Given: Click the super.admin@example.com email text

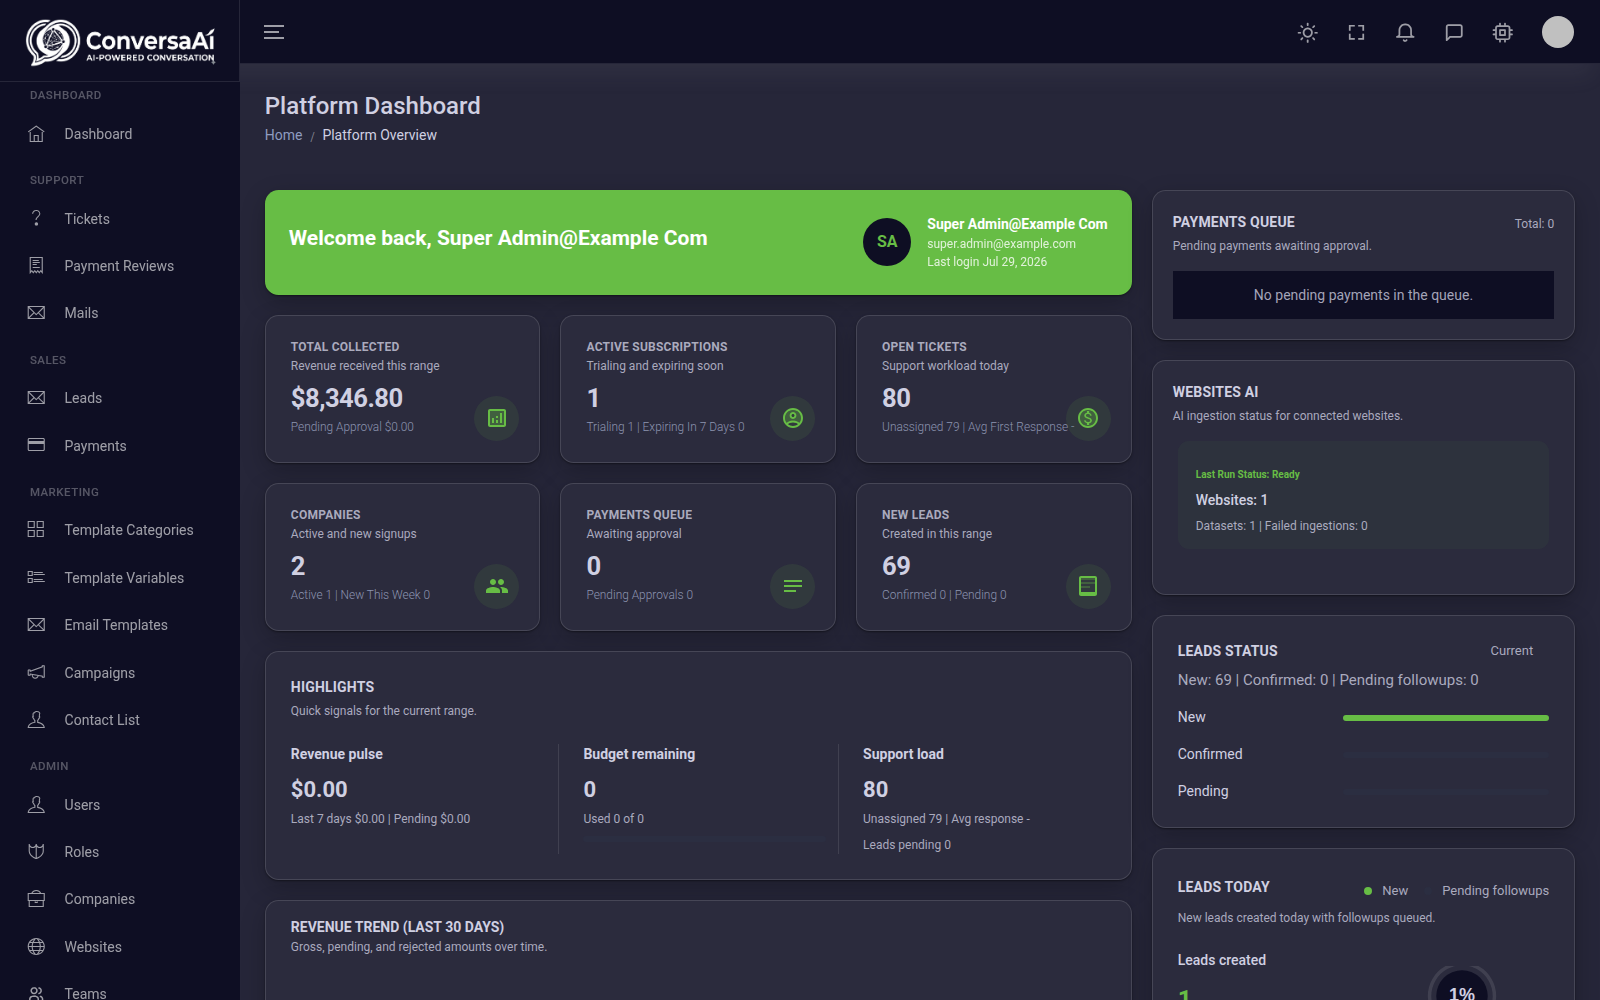Looking at the screenshot, I should coord(1001,244).
